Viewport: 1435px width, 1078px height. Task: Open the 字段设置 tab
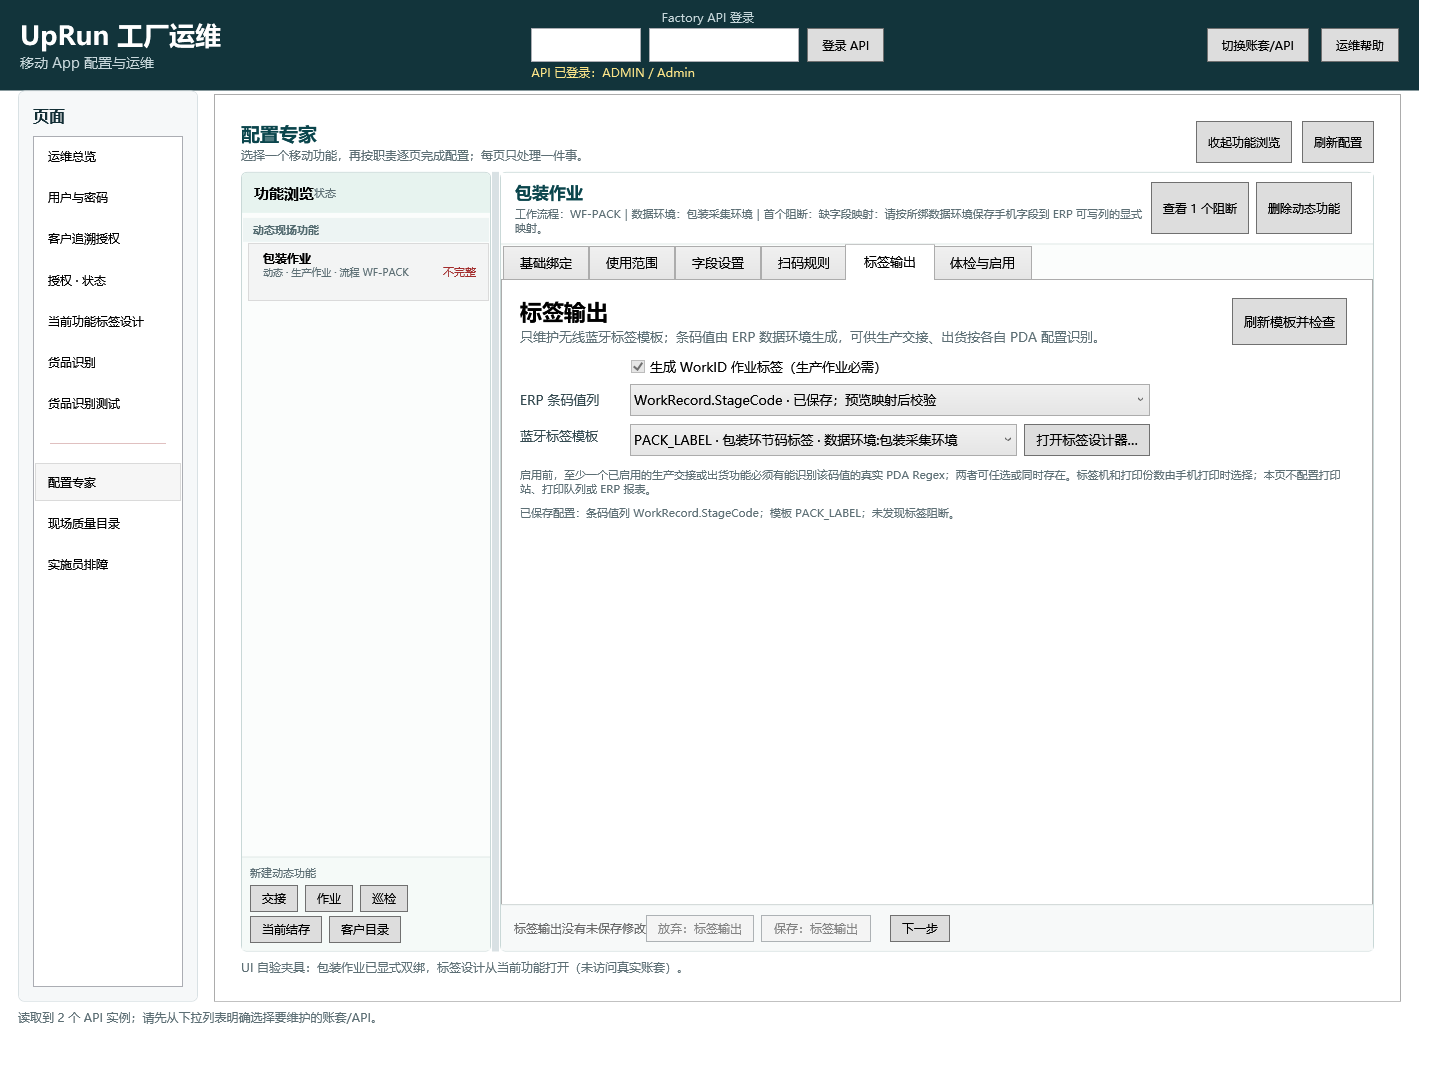[718, 263]
